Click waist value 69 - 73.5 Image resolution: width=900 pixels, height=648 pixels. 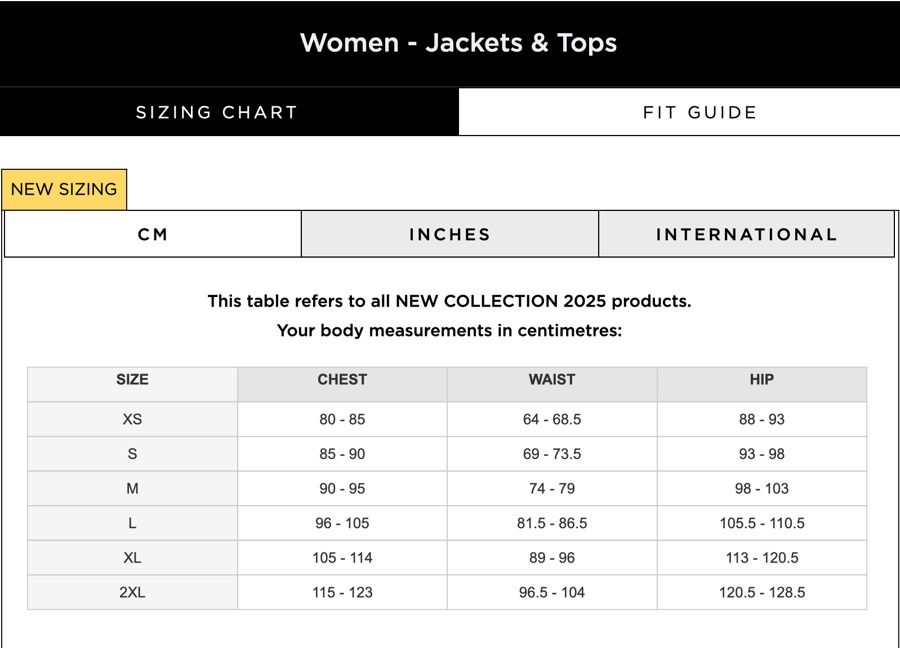(x=552, y=454)
